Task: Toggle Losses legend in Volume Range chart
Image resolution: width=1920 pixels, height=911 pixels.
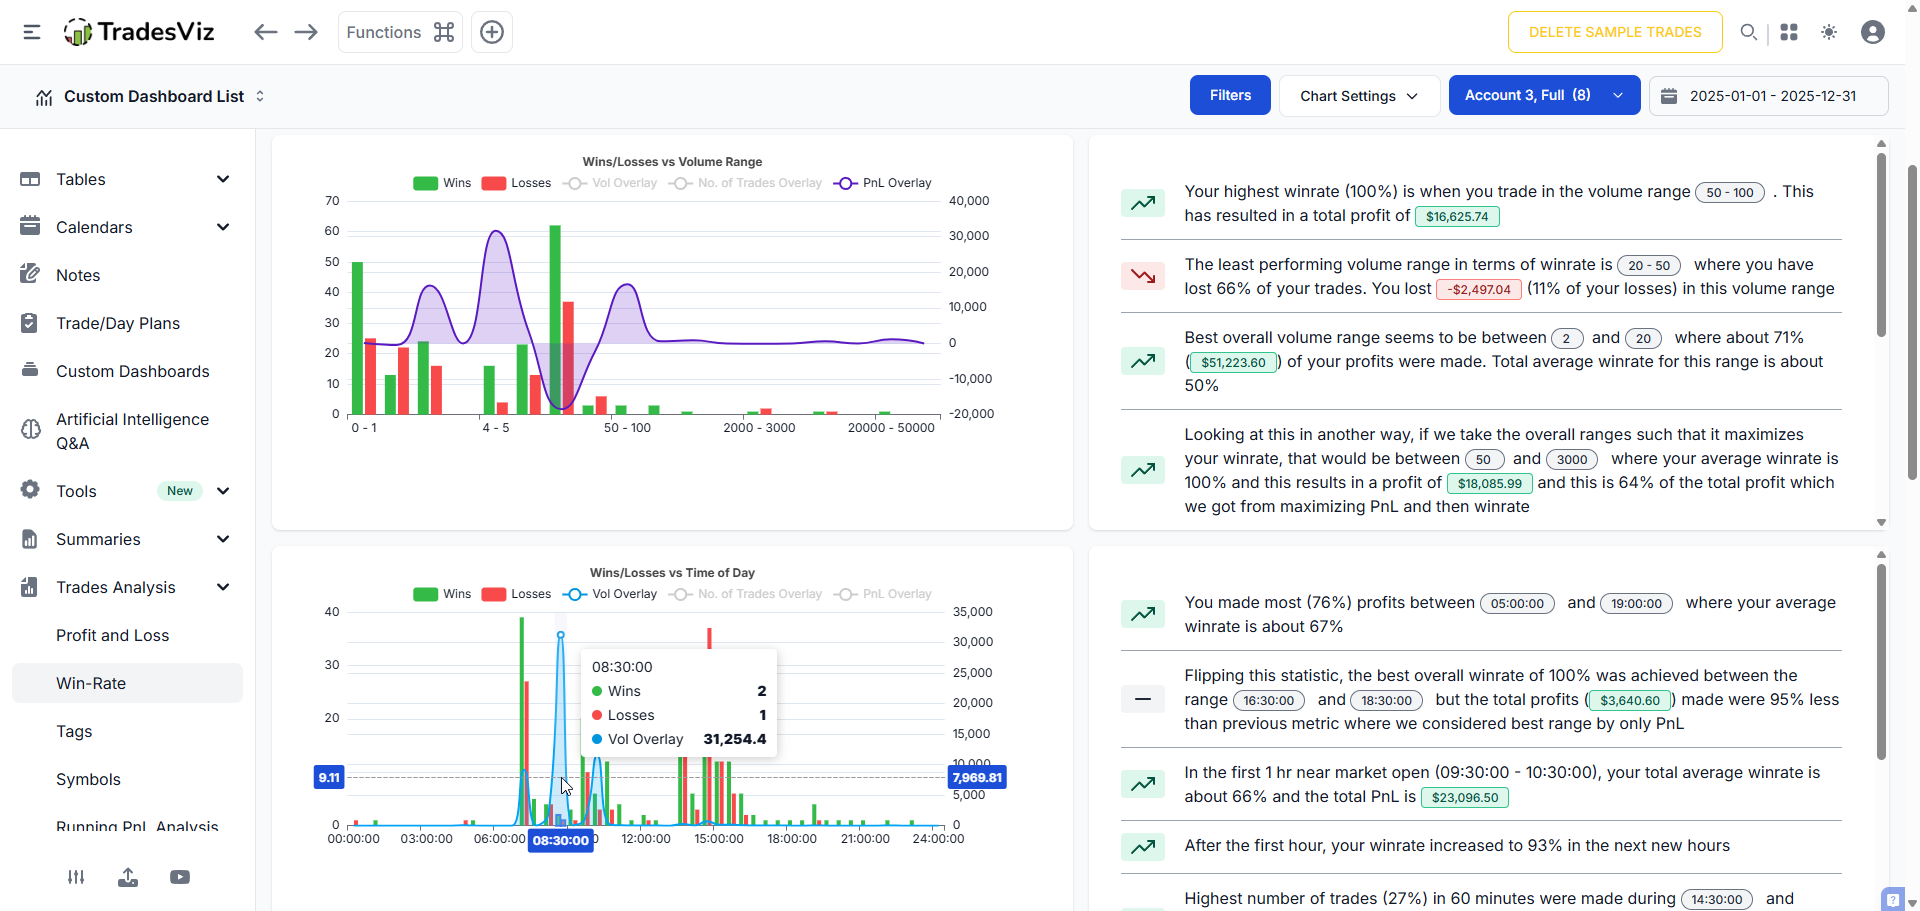Action: click(516, 183)
